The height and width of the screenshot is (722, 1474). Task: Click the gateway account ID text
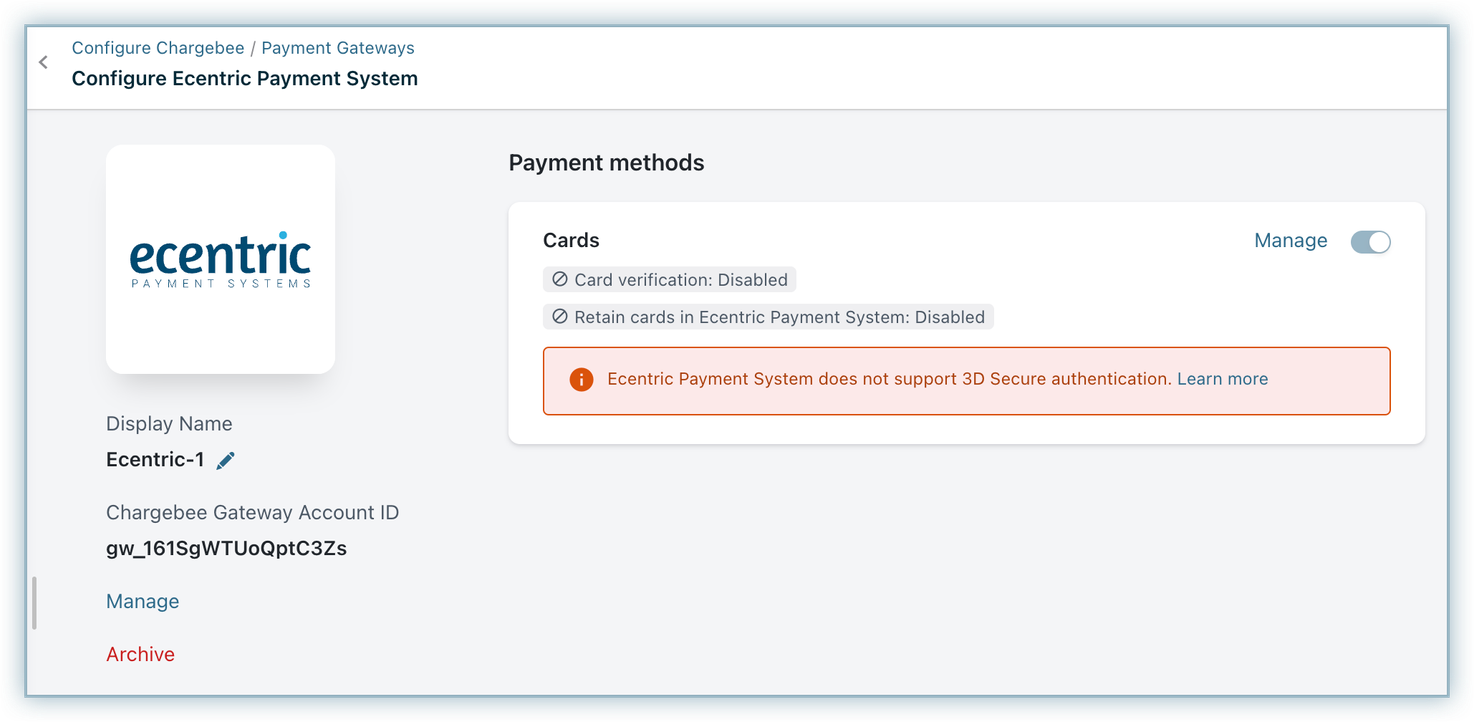pos(226,548)
